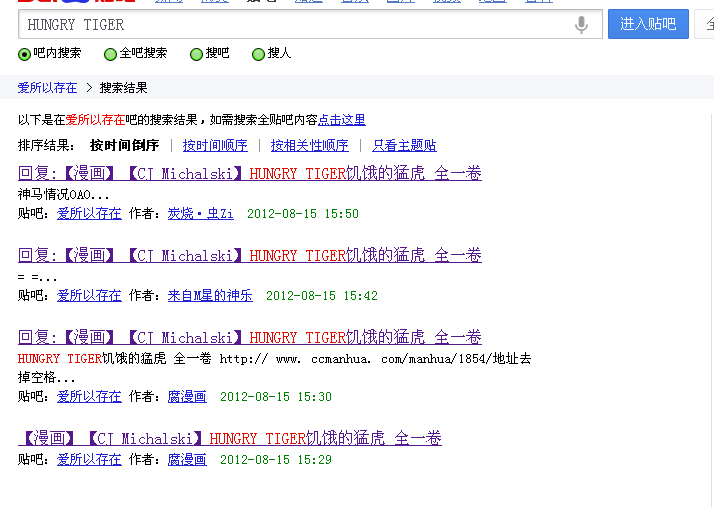Sort results by 按相关性顺序

pyautogui.click(x=309, y=145)
